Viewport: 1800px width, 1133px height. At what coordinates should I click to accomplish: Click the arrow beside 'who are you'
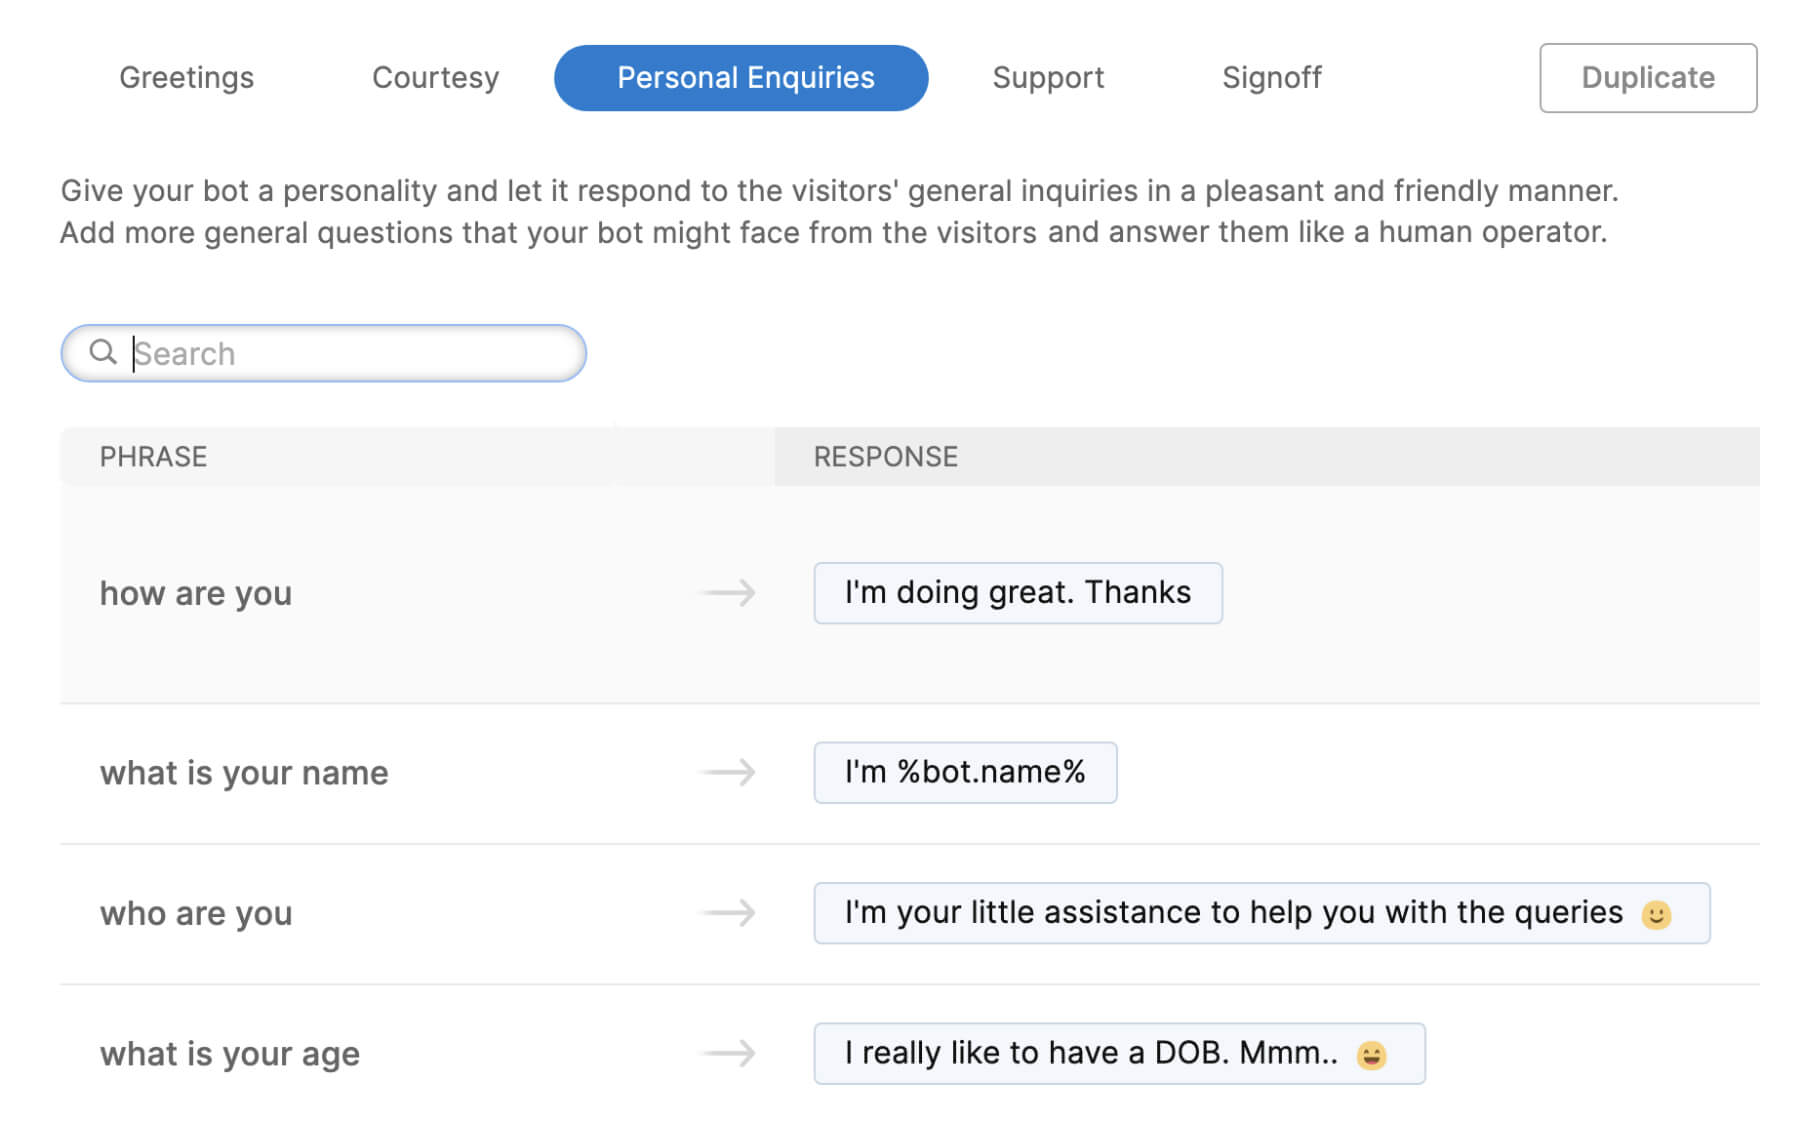point(727,913)
